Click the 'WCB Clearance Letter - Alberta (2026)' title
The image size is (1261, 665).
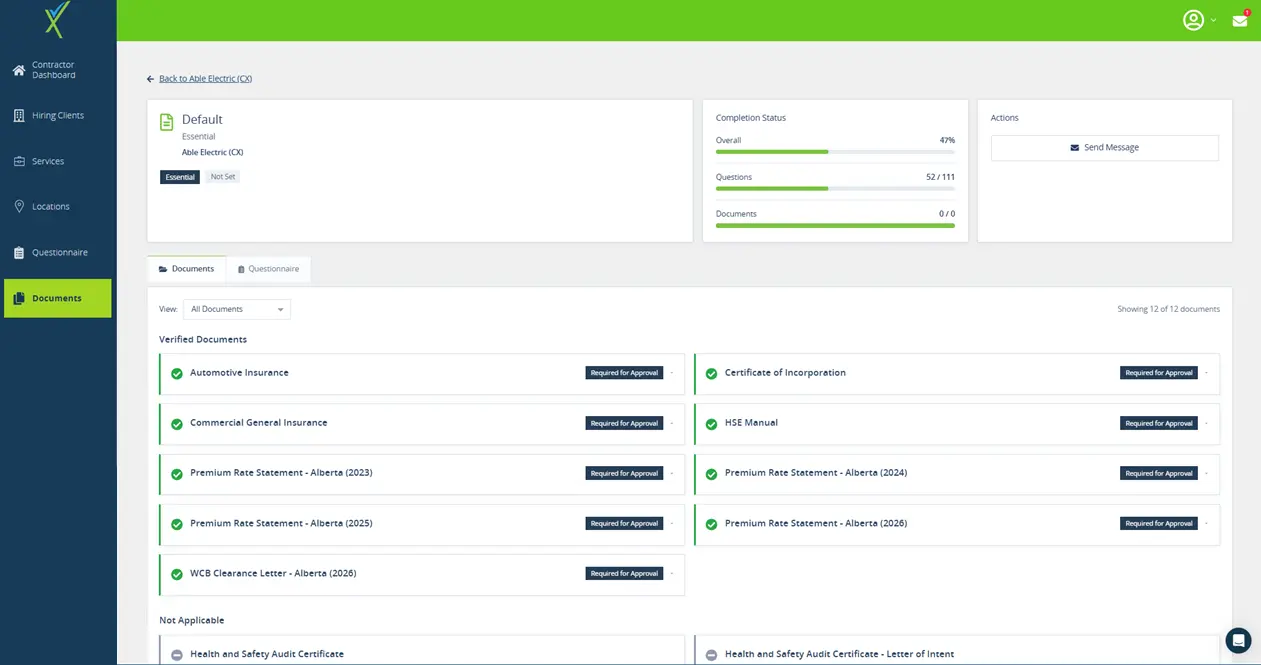pos(273,574)
